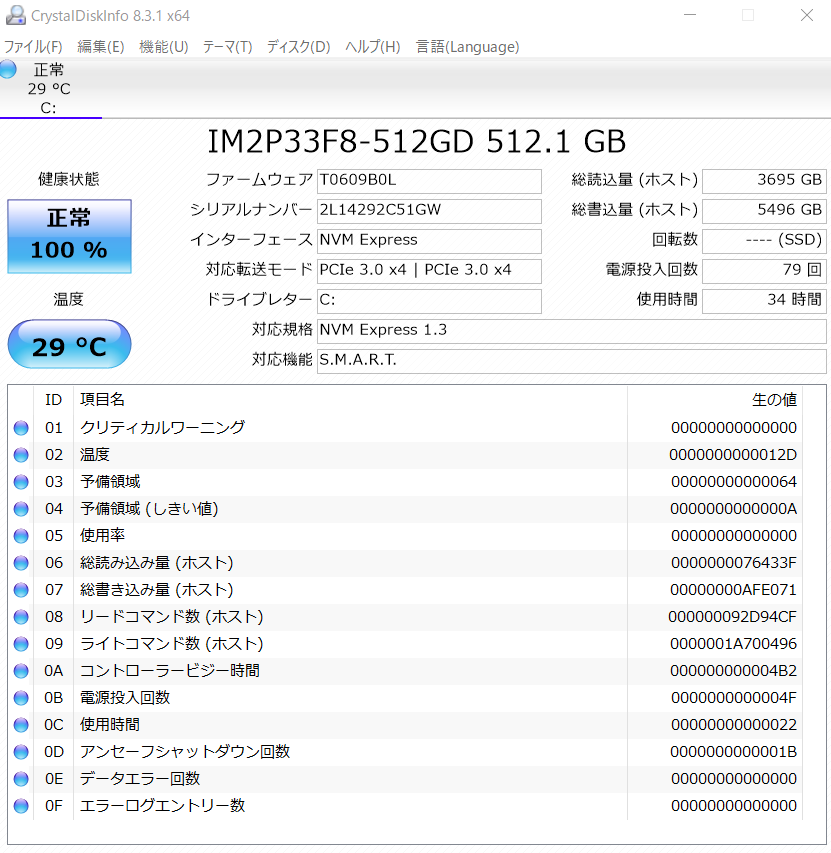
Task: Select raw value 00000000AFE071
Action: click(733, 590)
